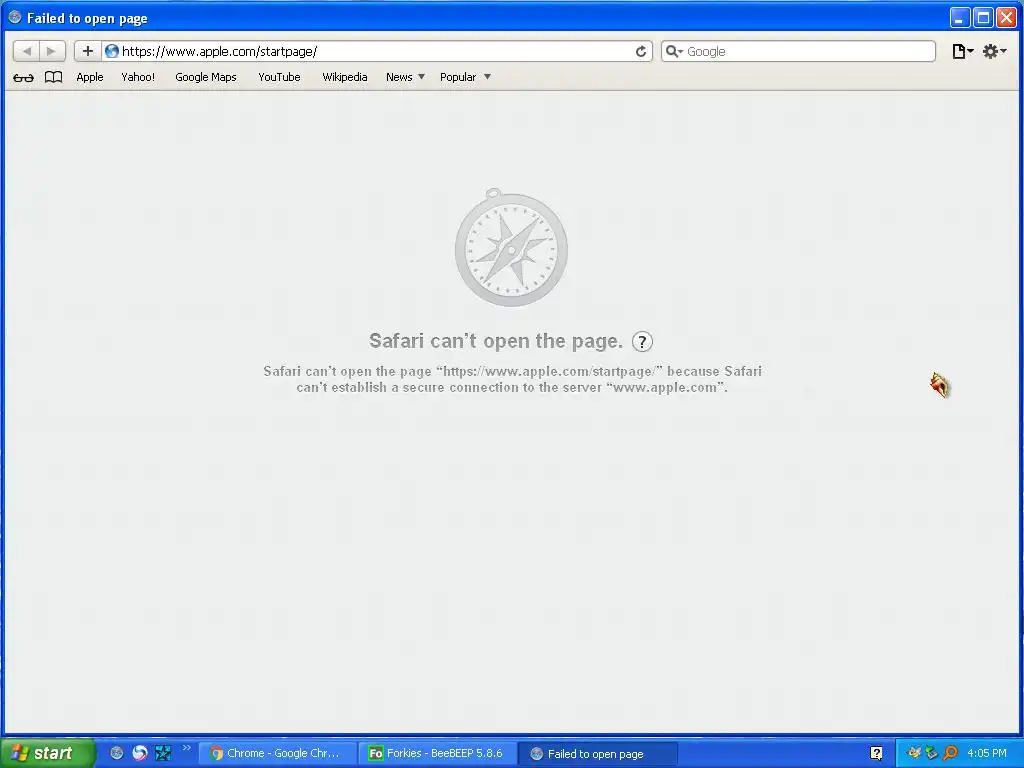Screen dimensions: 1024x768
Task: Click the Safari title bar icon
Action: (x=15, y=18)
